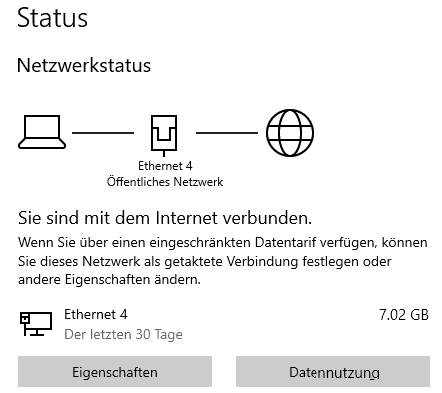The width and height of the screenshot is (442, 393).
Task: Click the word Datentarif in description
Action: click(x=285, y=242)
